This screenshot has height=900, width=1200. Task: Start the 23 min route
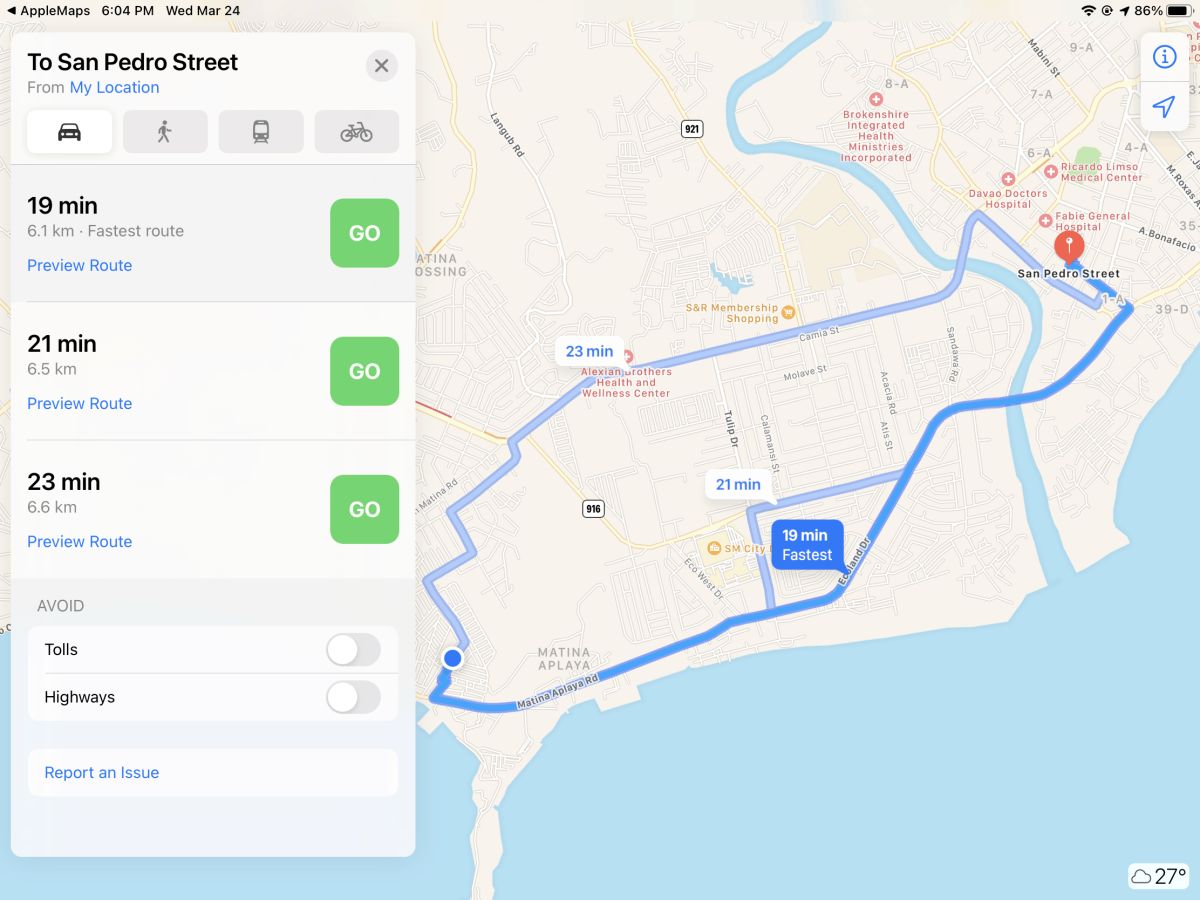pyautogui.click(x=364, y=509)
